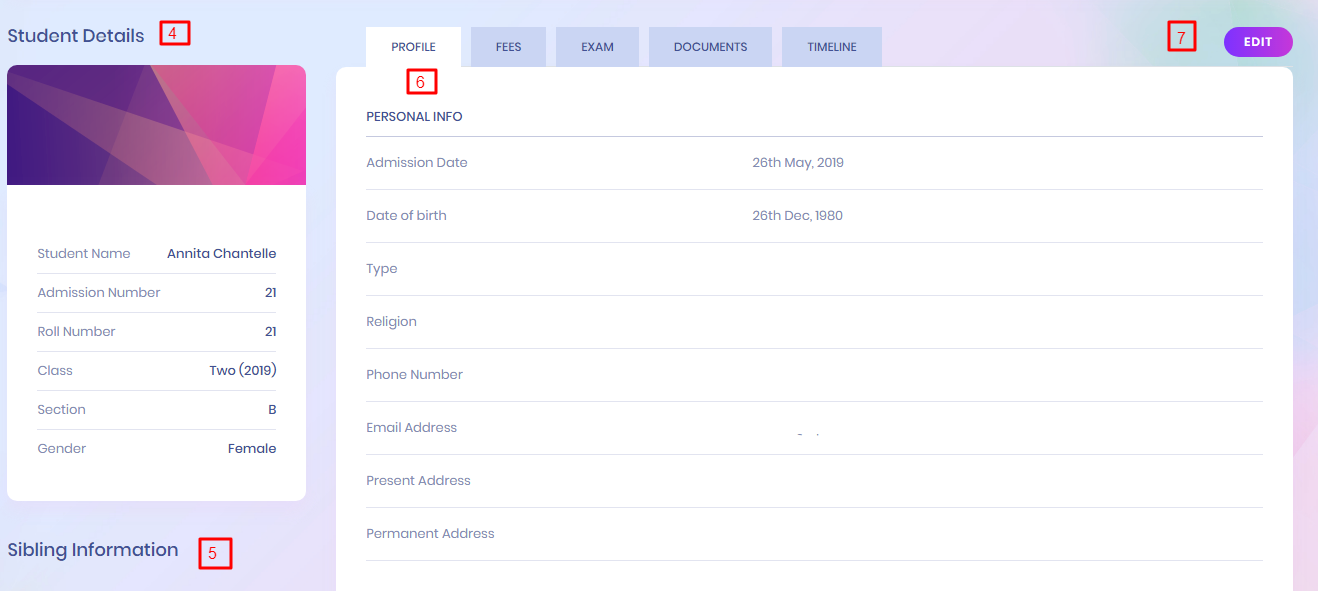This screenshot has width=1318, height=591.
Task: Click the purple-pink student banner image
Action: tap(156, 125)
